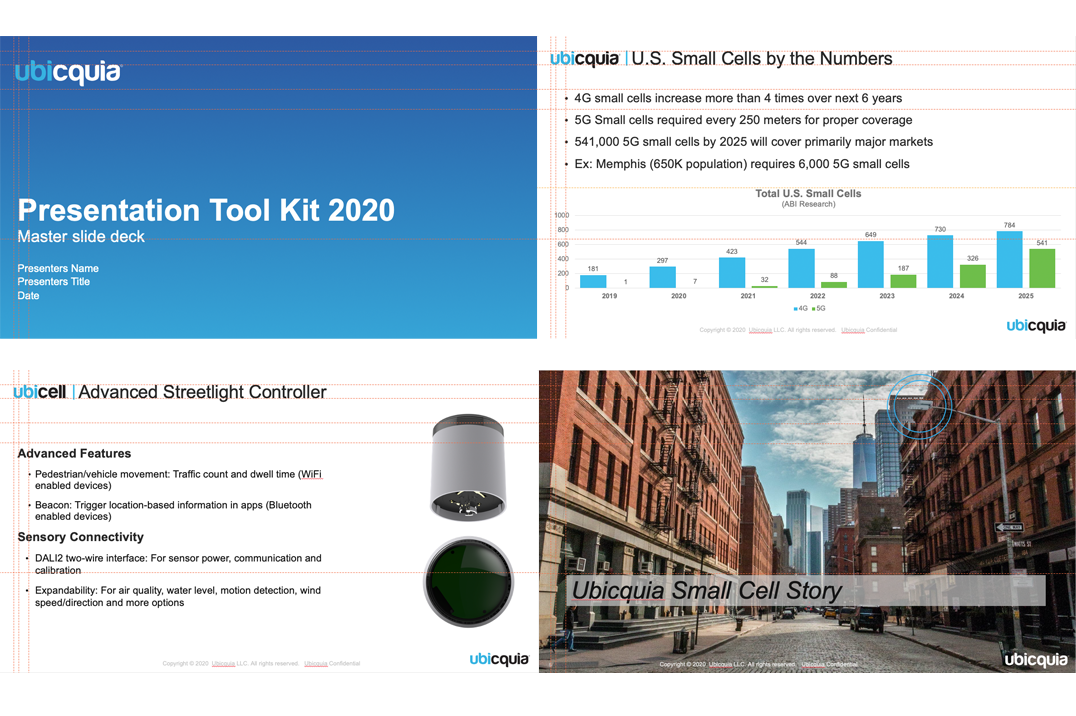Click the copyright footer on small cells slide

(798, 330)
